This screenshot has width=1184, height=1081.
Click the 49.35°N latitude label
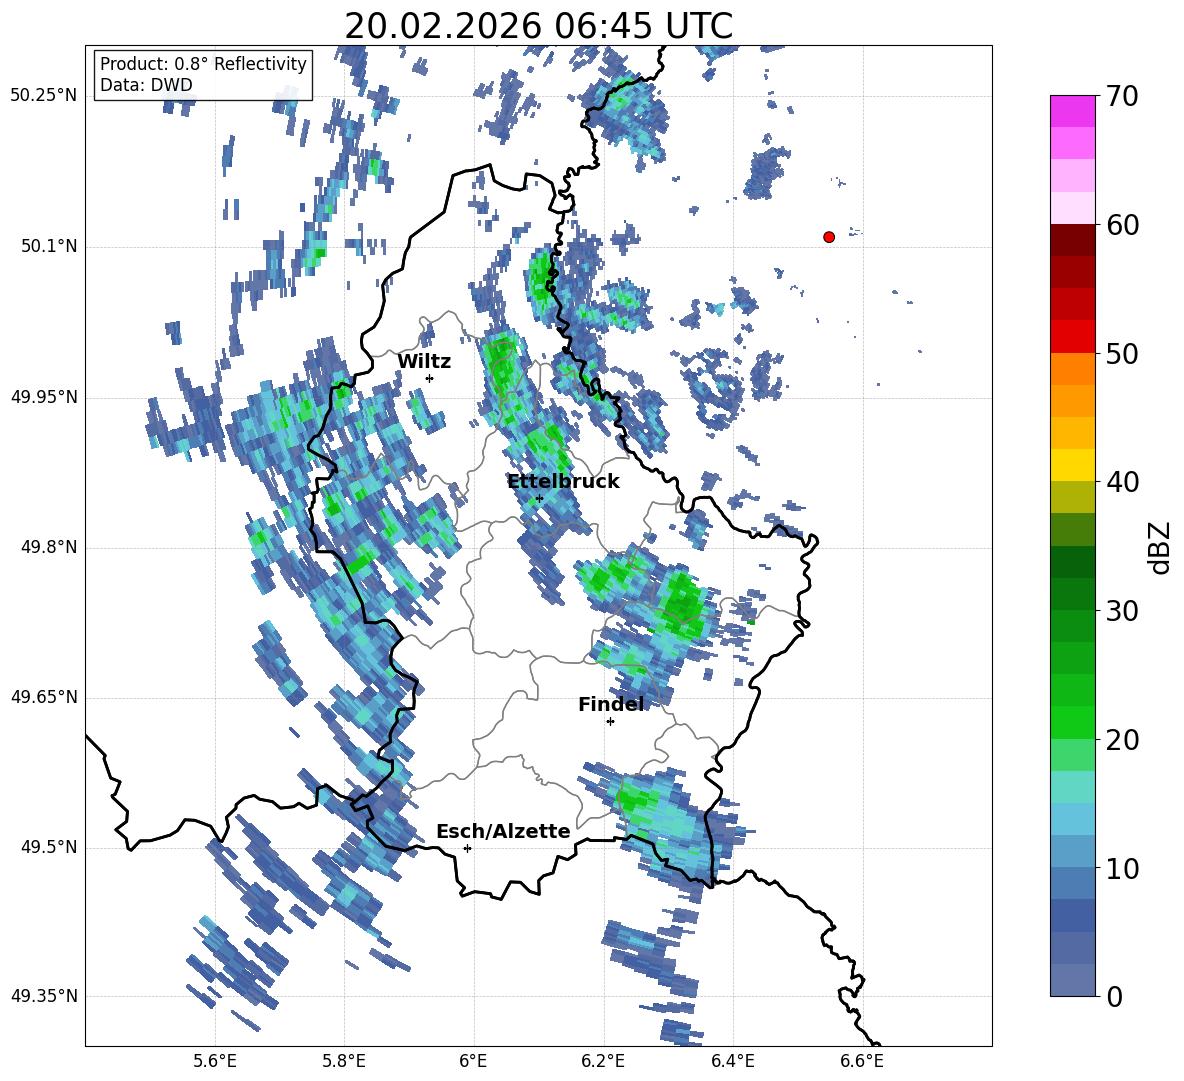(x=44, y=996)
